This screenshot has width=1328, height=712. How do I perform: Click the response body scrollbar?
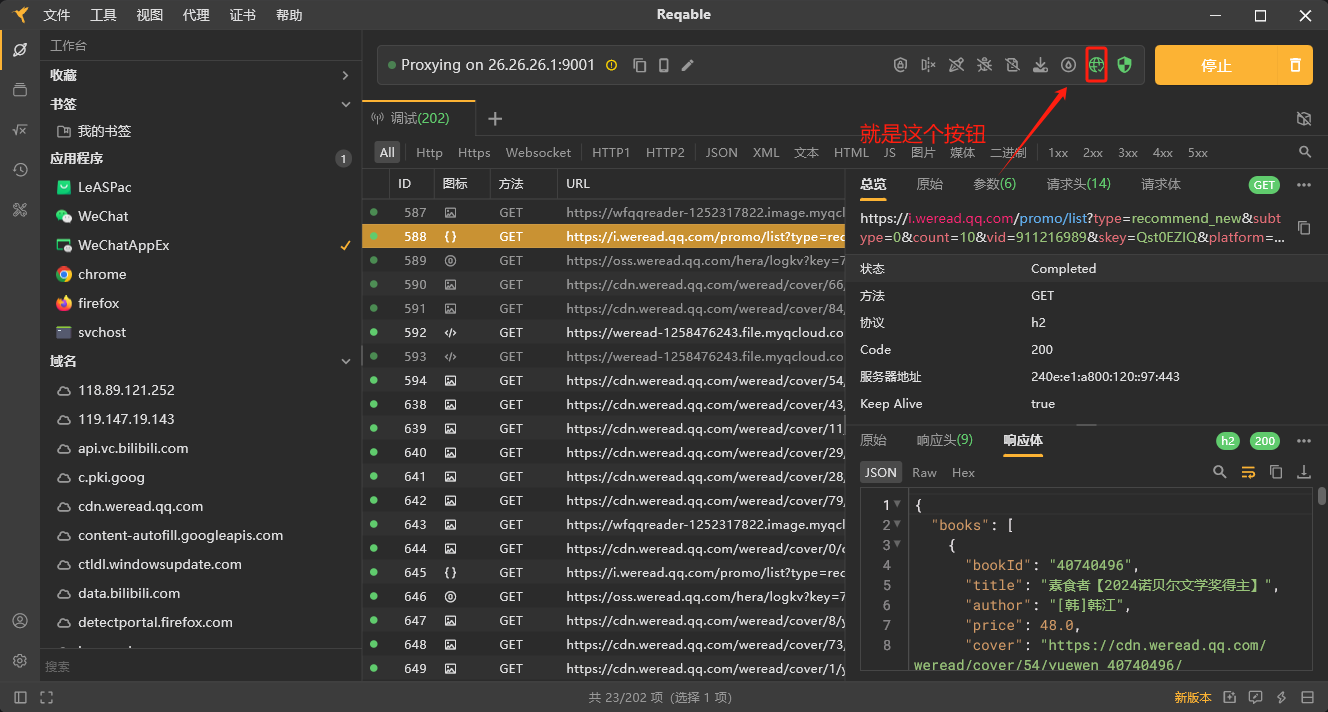pos(1321,495)
